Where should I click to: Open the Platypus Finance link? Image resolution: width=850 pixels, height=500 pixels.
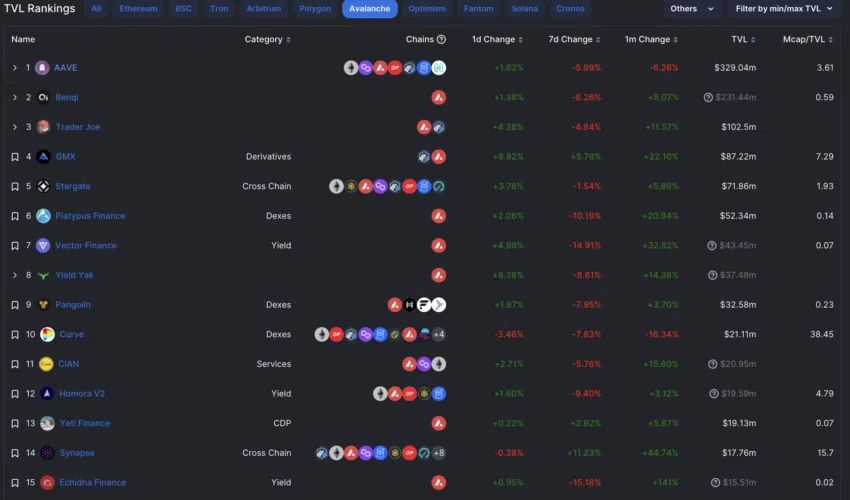[90, 216]
